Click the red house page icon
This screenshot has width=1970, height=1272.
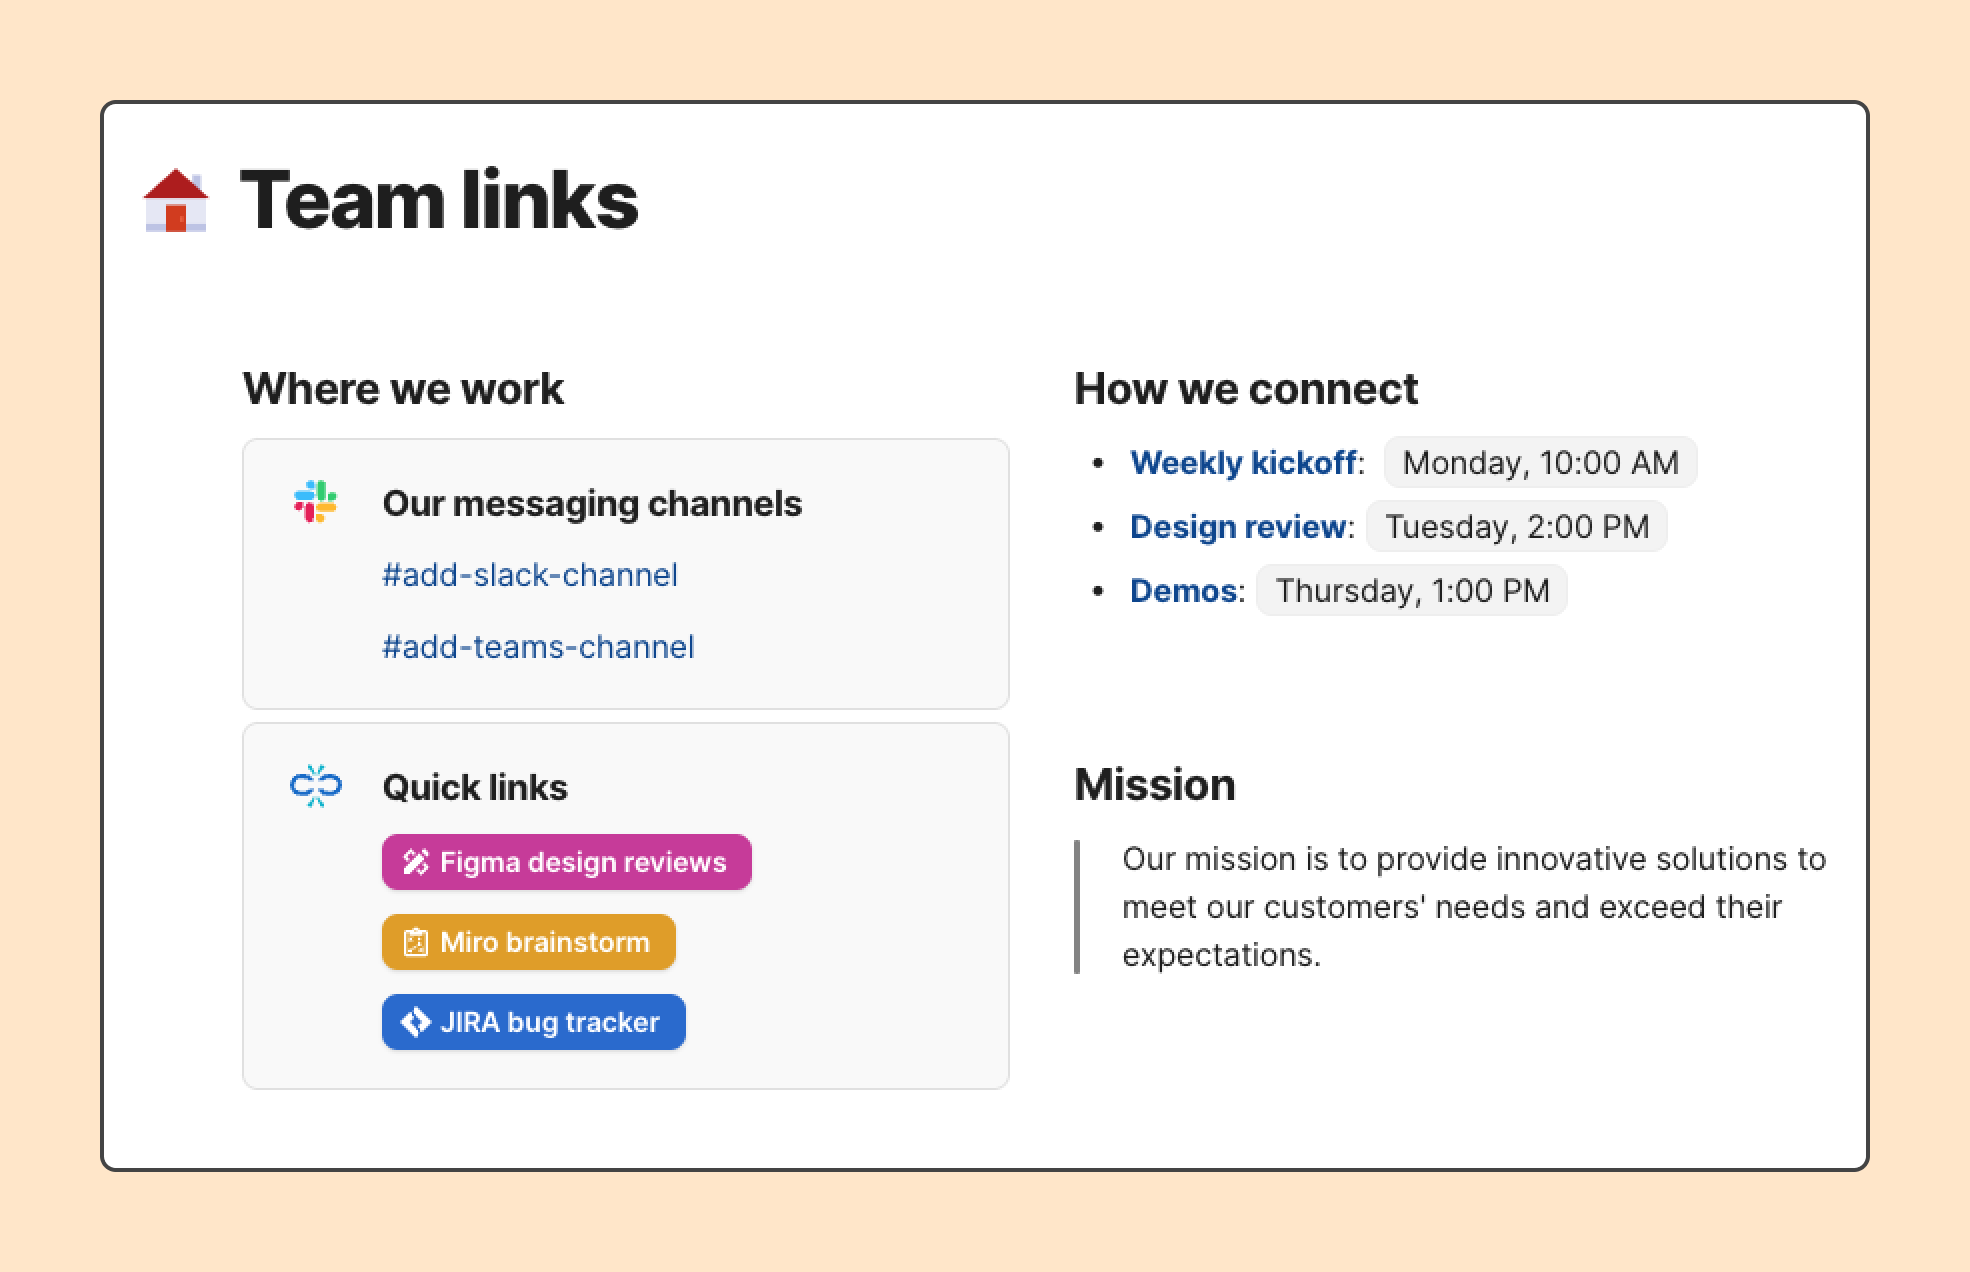click(176, 200)
